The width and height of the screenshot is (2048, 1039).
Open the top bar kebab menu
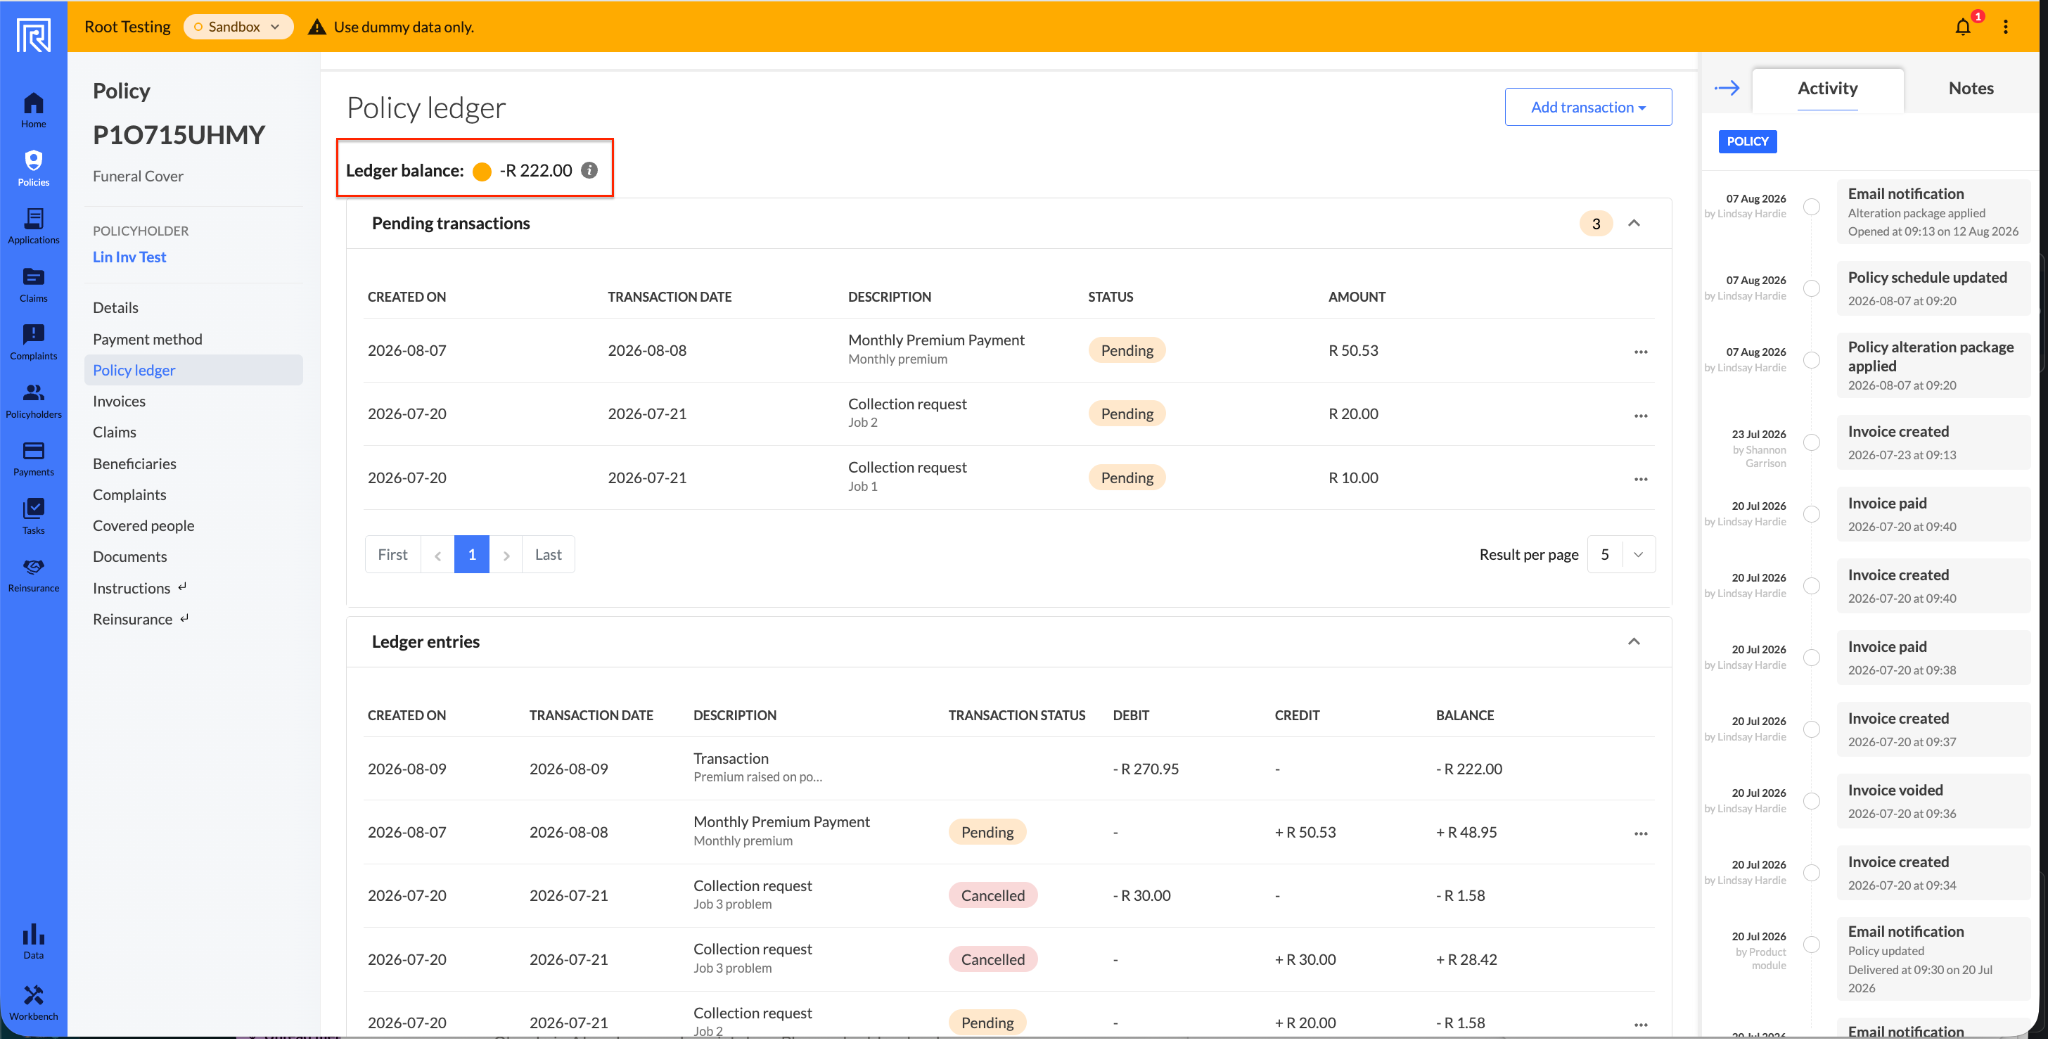[x=2006, y=27]
